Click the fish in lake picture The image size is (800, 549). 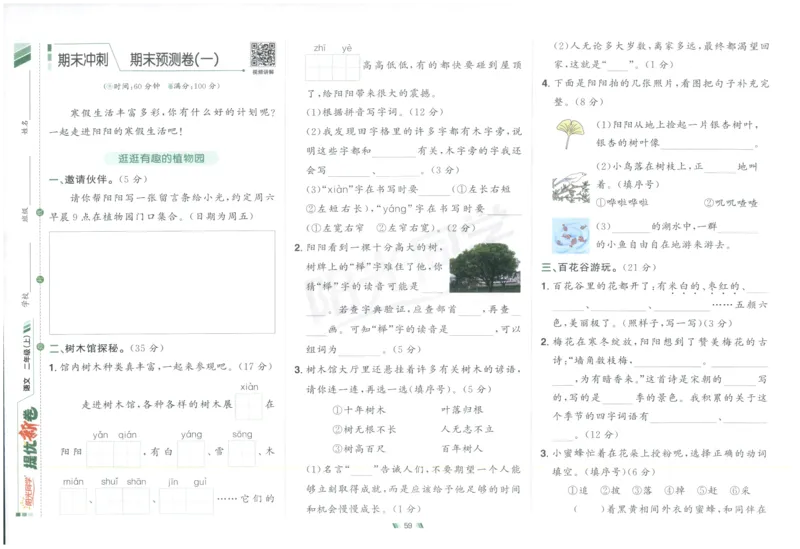click(x=570, y=235)
